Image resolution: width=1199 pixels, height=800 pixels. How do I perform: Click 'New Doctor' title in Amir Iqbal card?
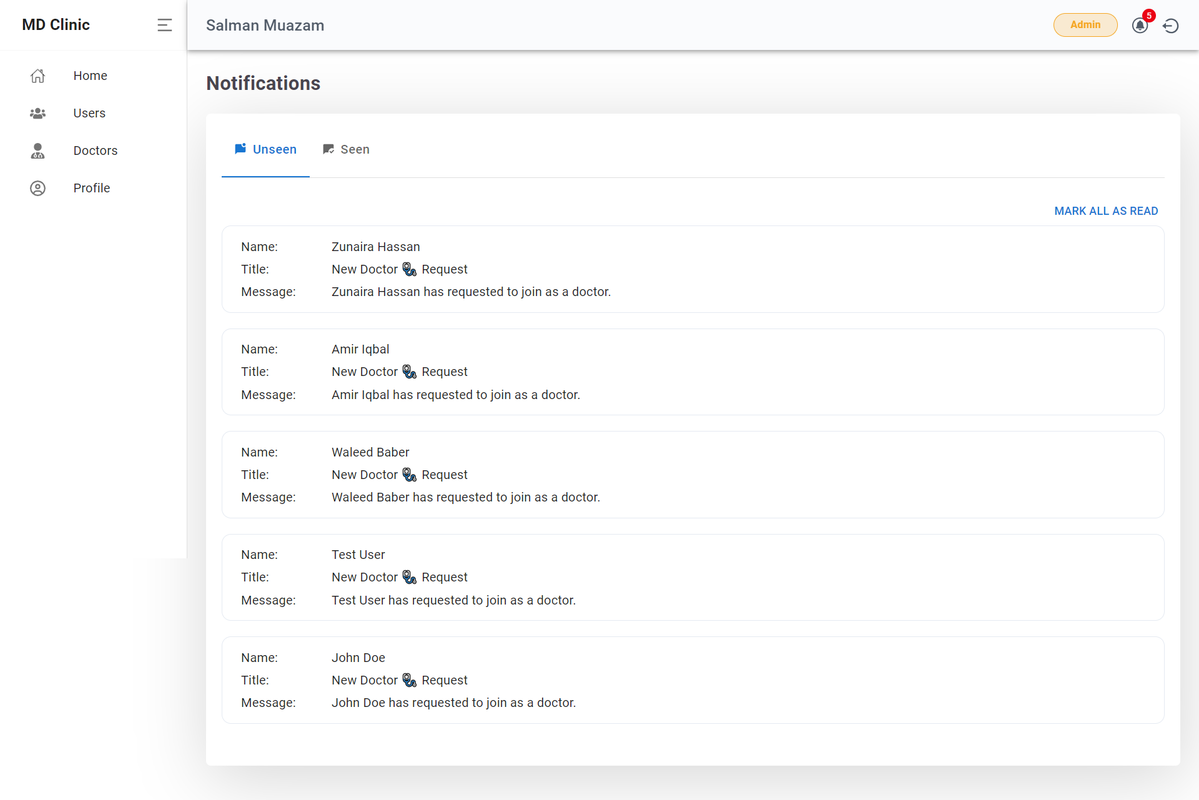pyautogui.click(x=365, y=372)
